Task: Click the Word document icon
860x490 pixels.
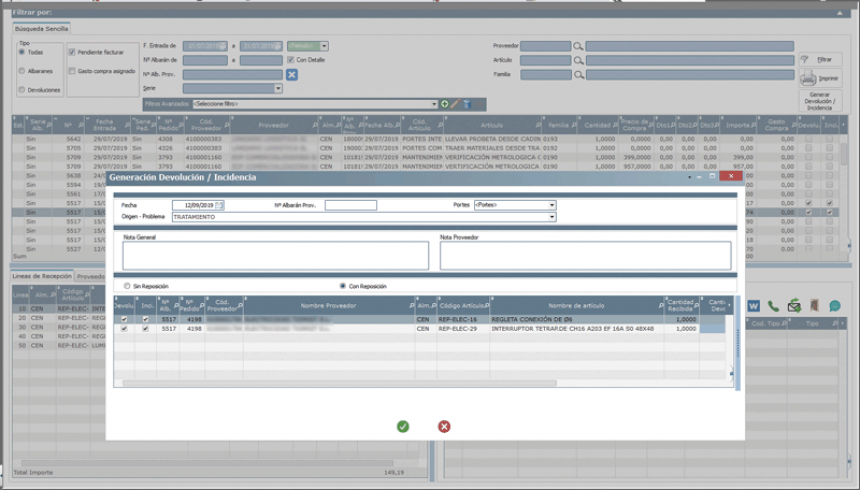Action: click(x=753, y=306)
